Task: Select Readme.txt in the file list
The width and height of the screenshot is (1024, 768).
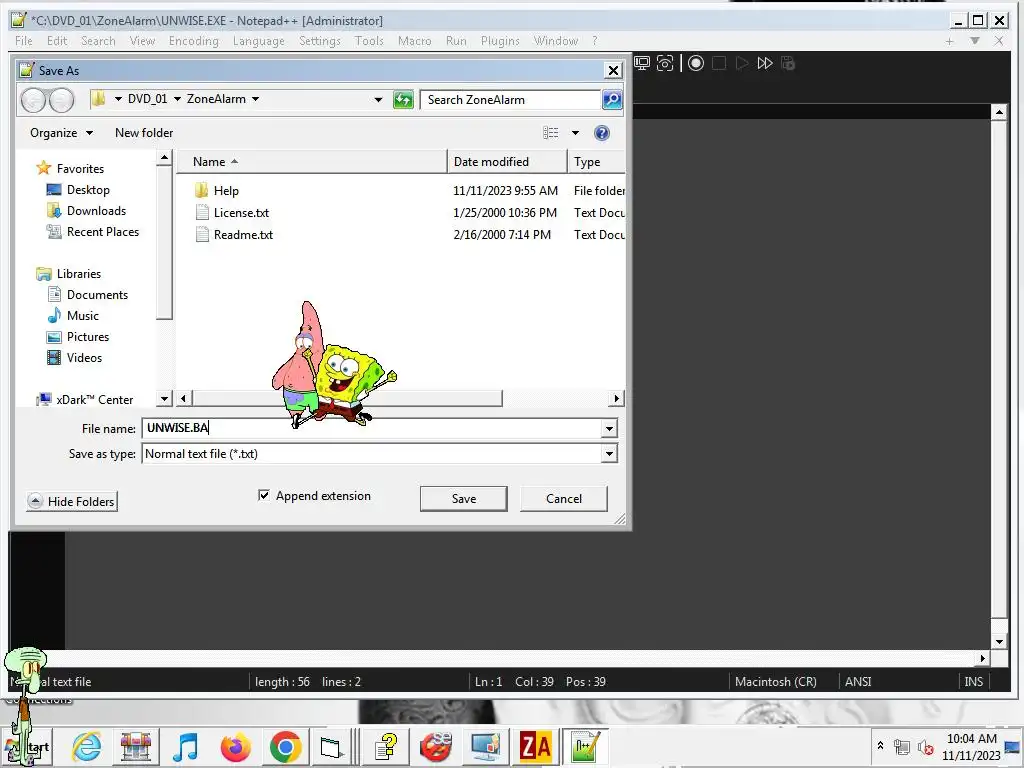Action: pos(234,235)
